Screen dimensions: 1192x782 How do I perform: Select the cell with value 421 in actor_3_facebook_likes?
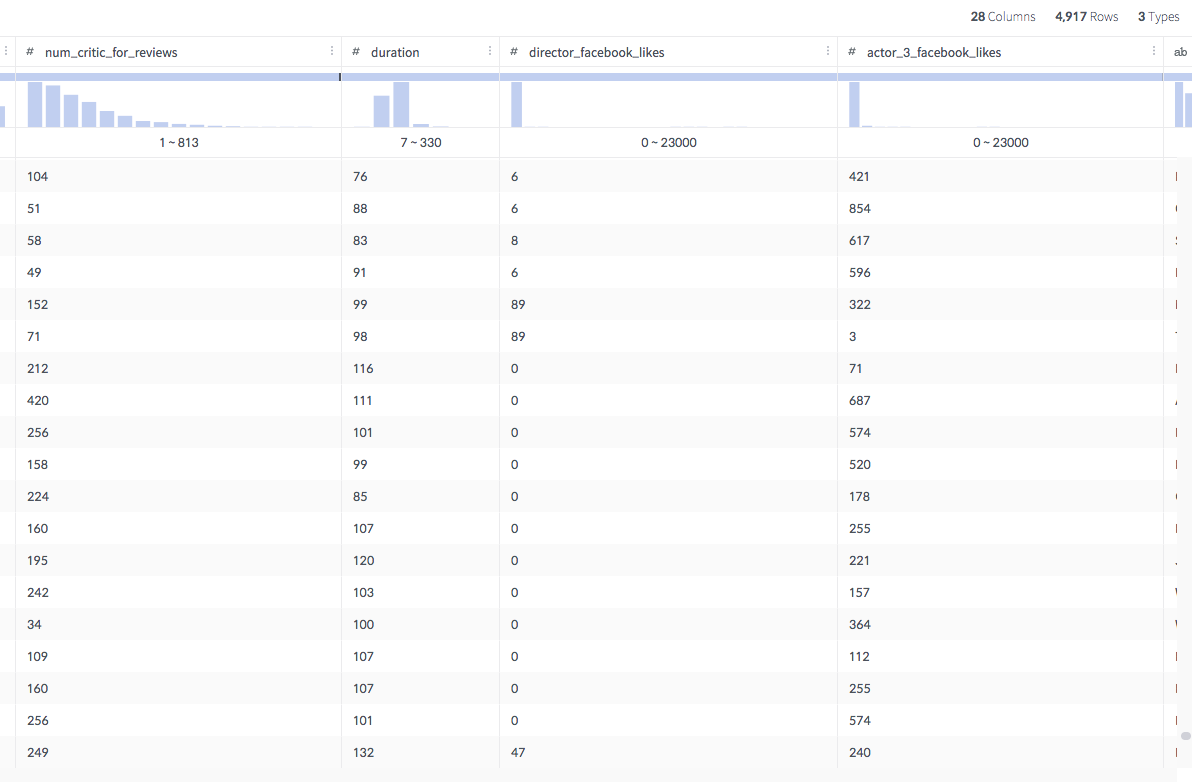click(x=859, y=176)
